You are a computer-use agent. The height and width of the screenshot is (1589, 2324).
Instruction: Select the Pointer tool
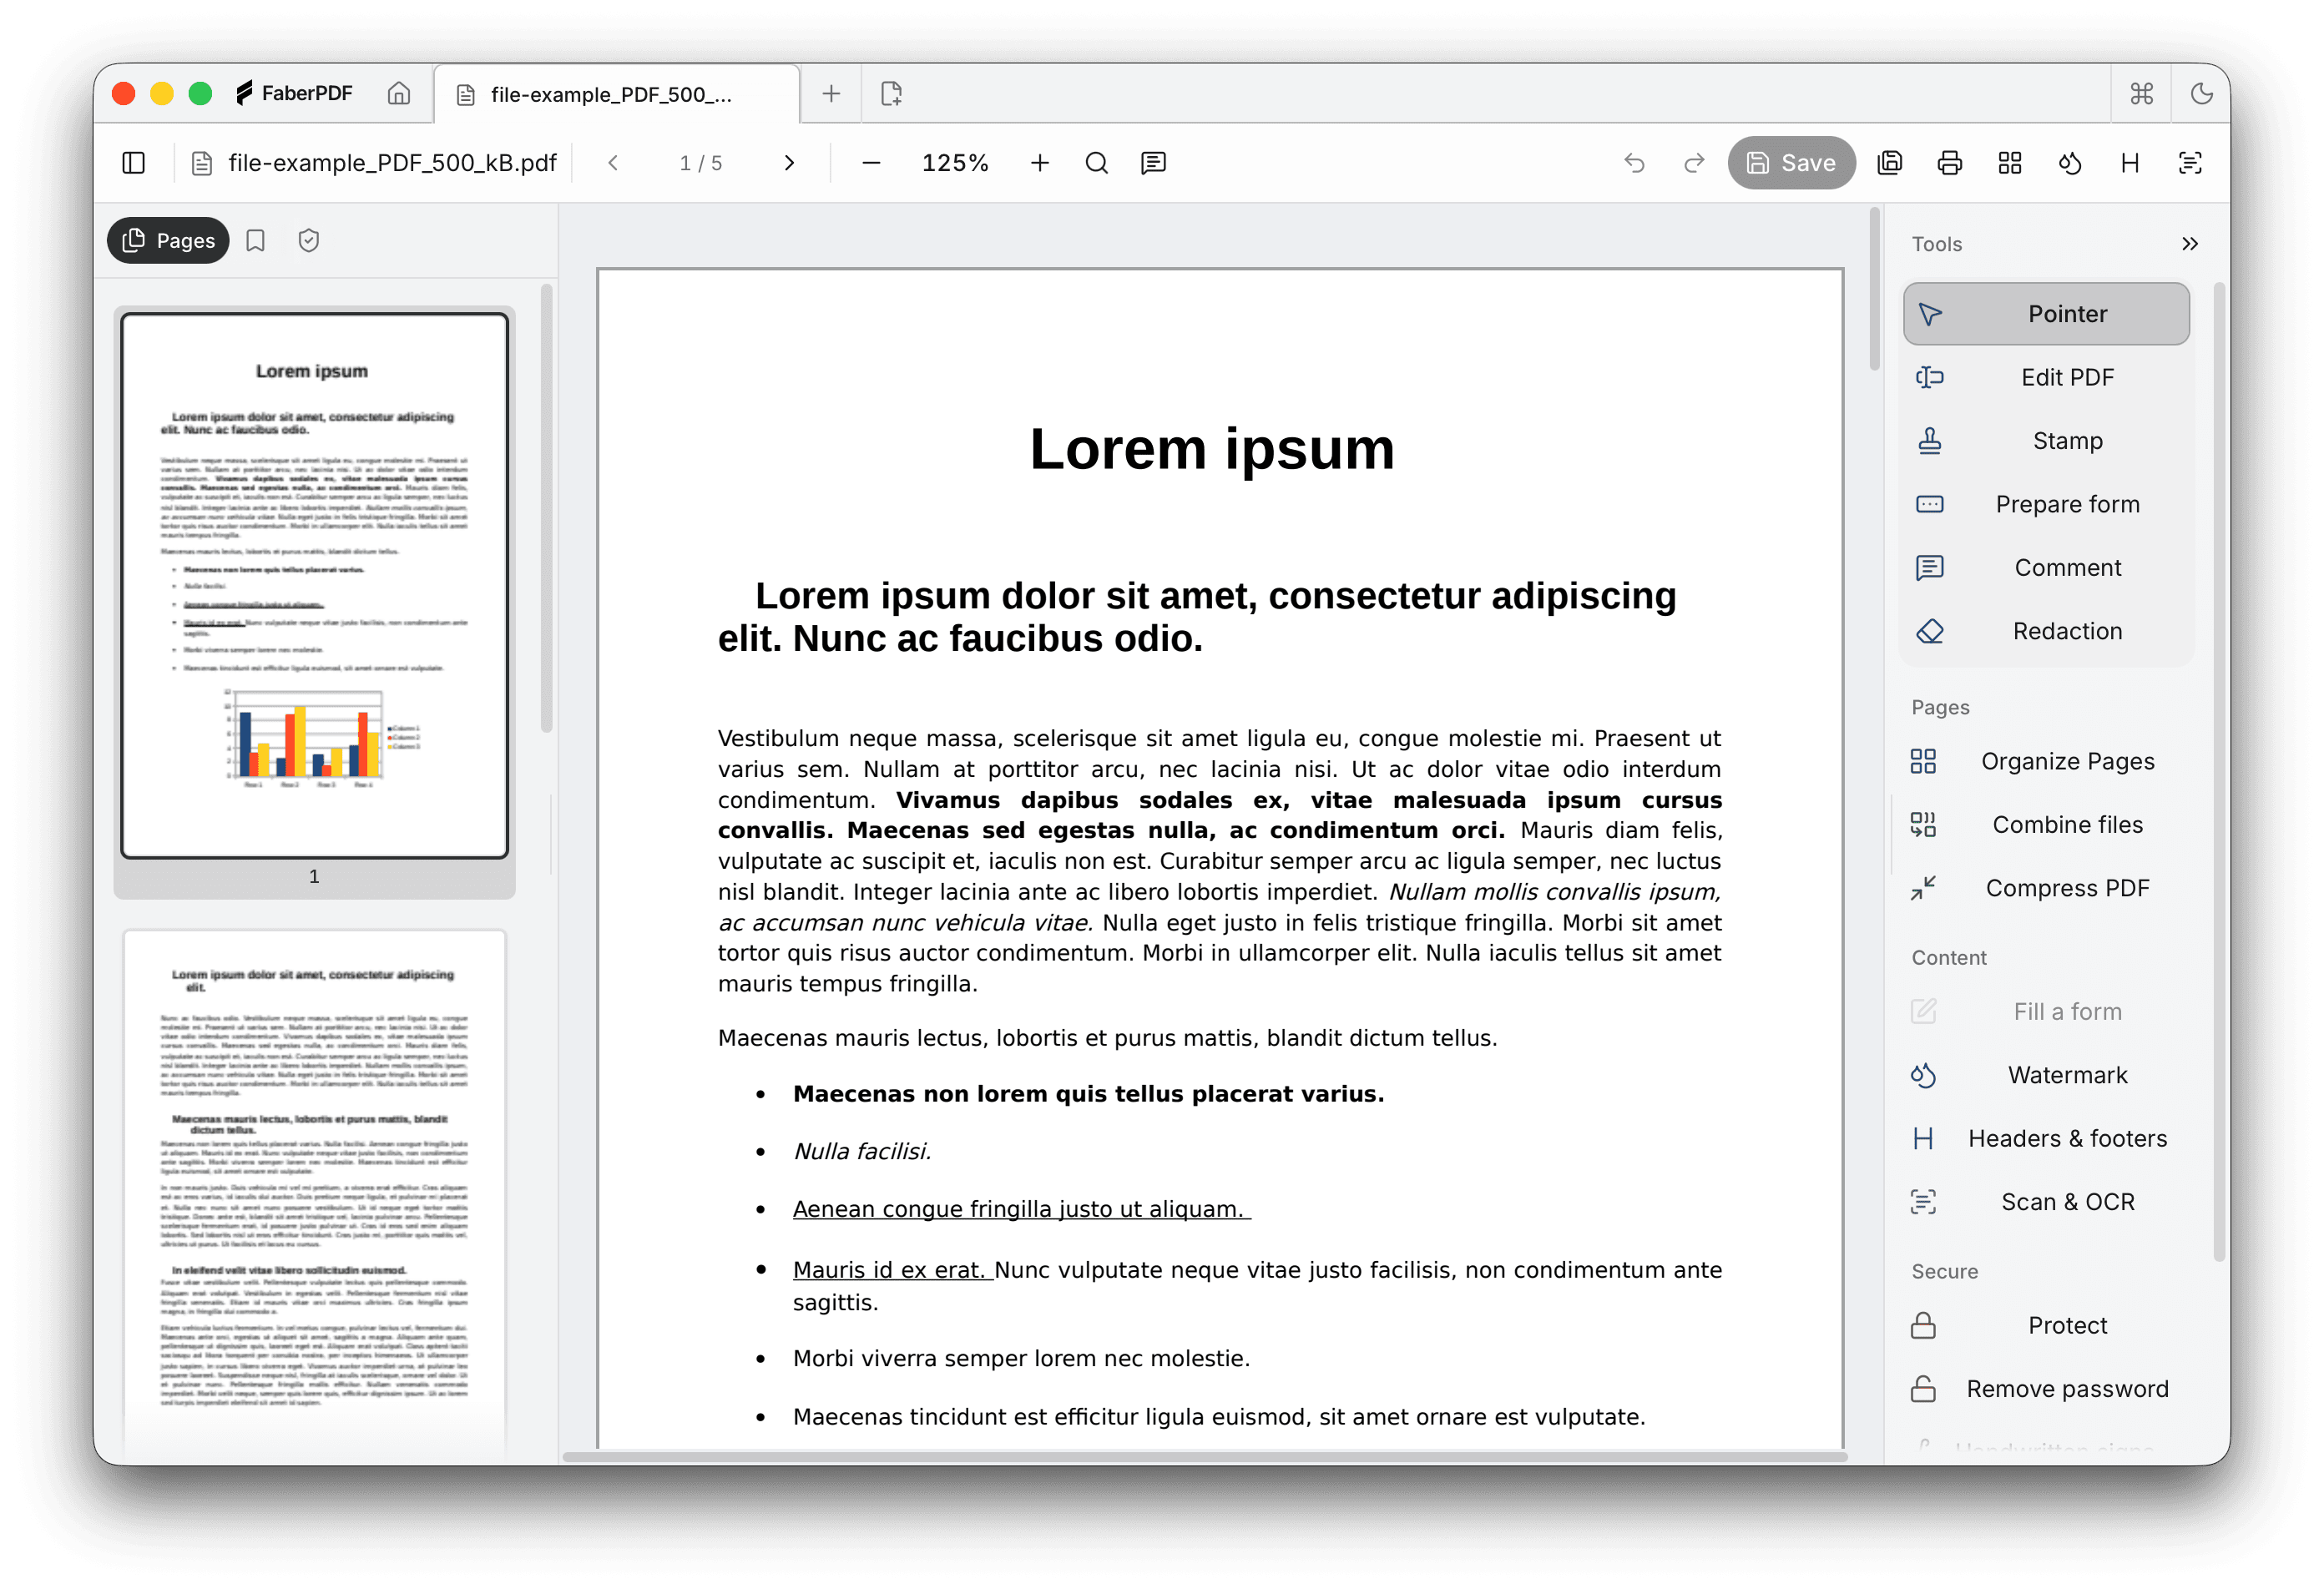pyautogui.click(x=2046, y=314)
